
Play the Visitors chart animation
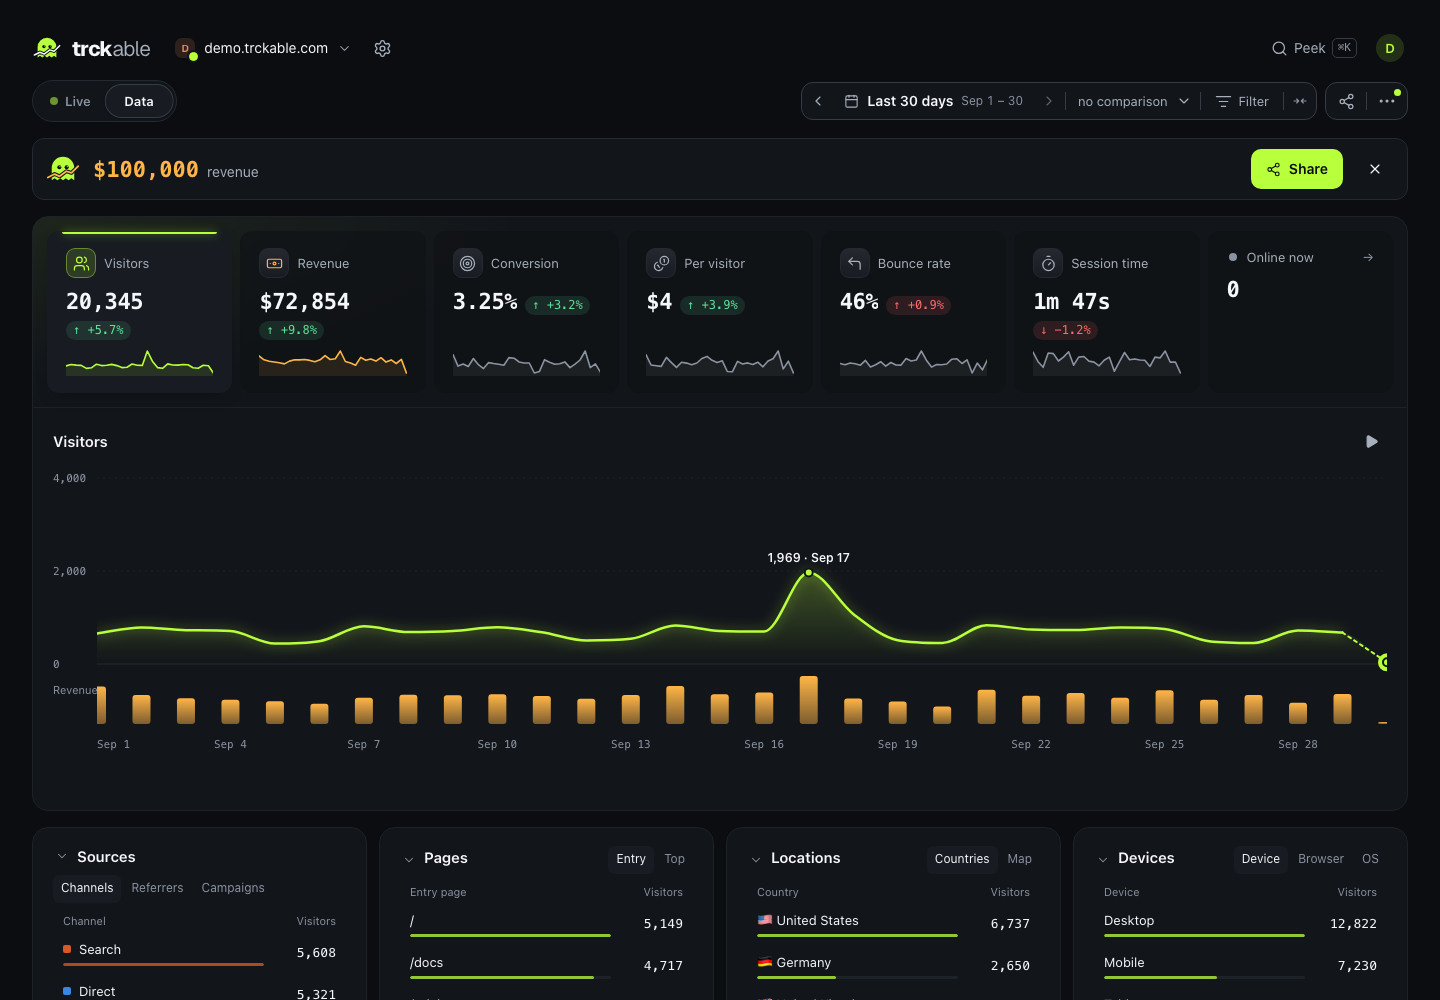[1372, 441]
